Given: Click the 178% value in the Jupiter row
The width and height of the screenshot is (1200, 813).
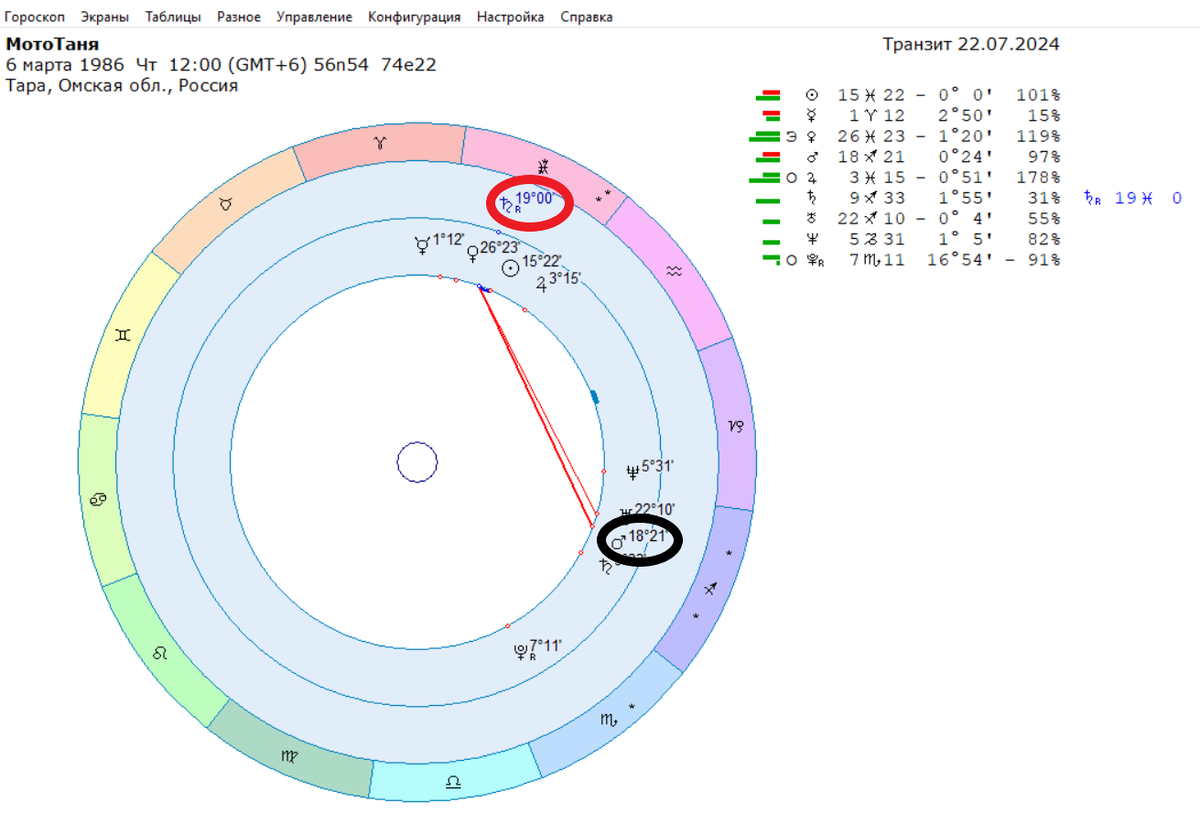Looking at the screenshot, I should [x=1036, y=178].
